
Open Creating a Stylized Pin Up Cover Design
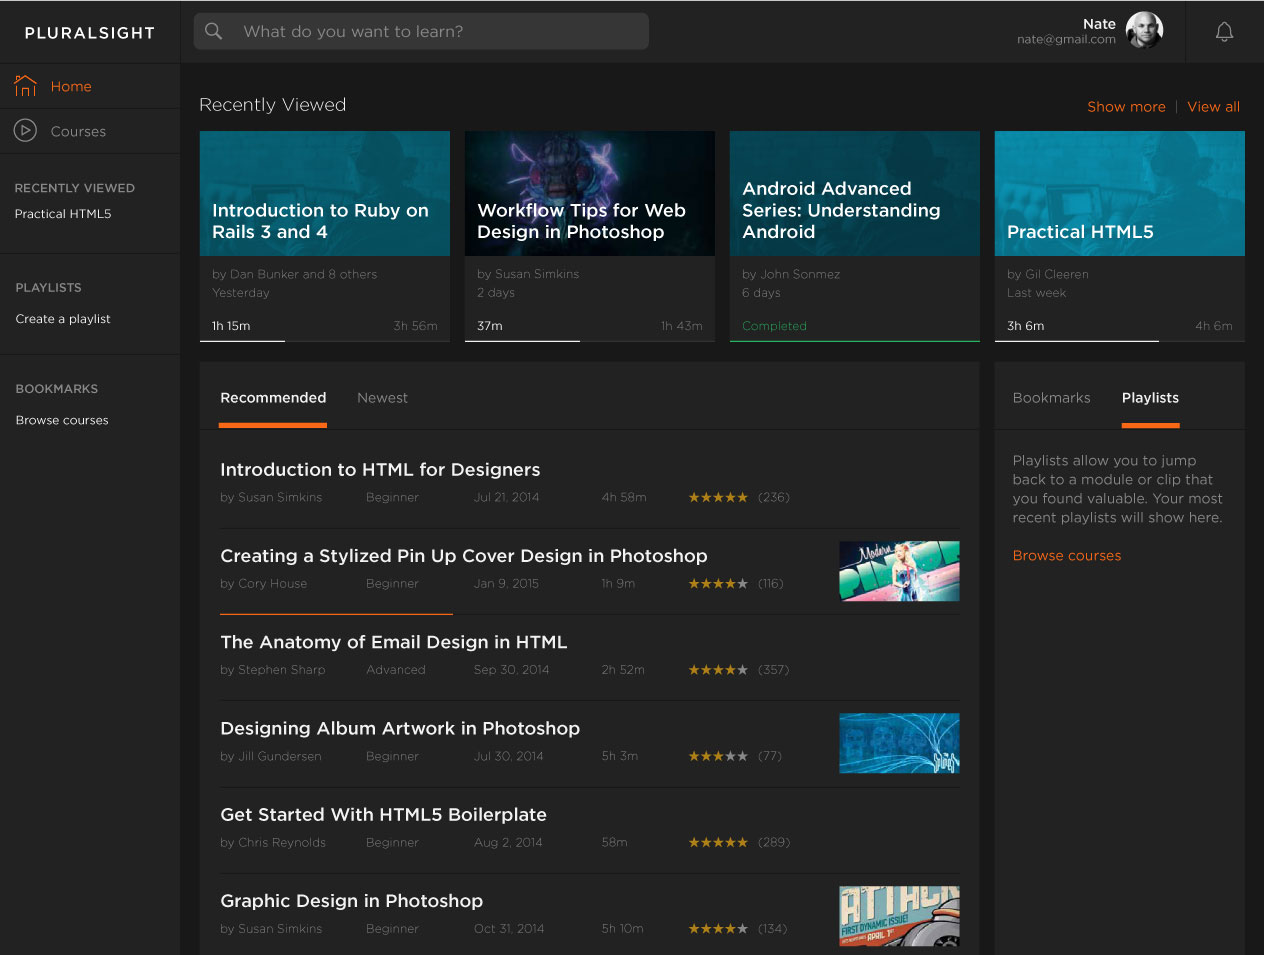(x=464, y=556)
